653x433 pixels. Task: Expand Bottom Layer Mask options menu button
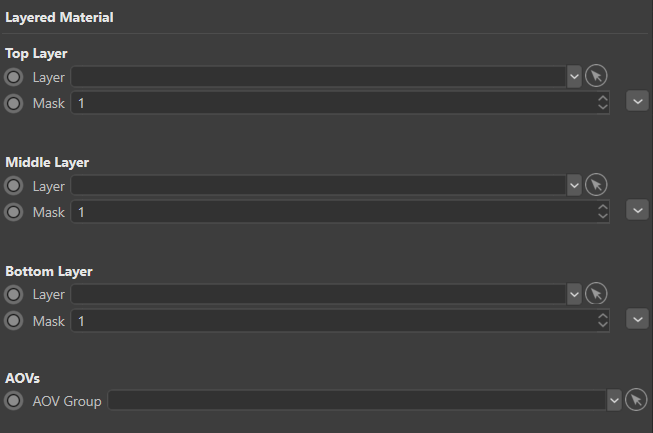coord(637,319)
